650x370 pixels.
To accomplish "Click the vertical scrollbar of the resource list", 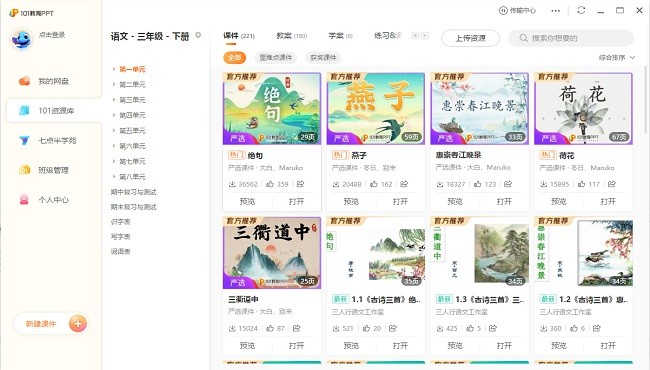I will coord(645,99).
